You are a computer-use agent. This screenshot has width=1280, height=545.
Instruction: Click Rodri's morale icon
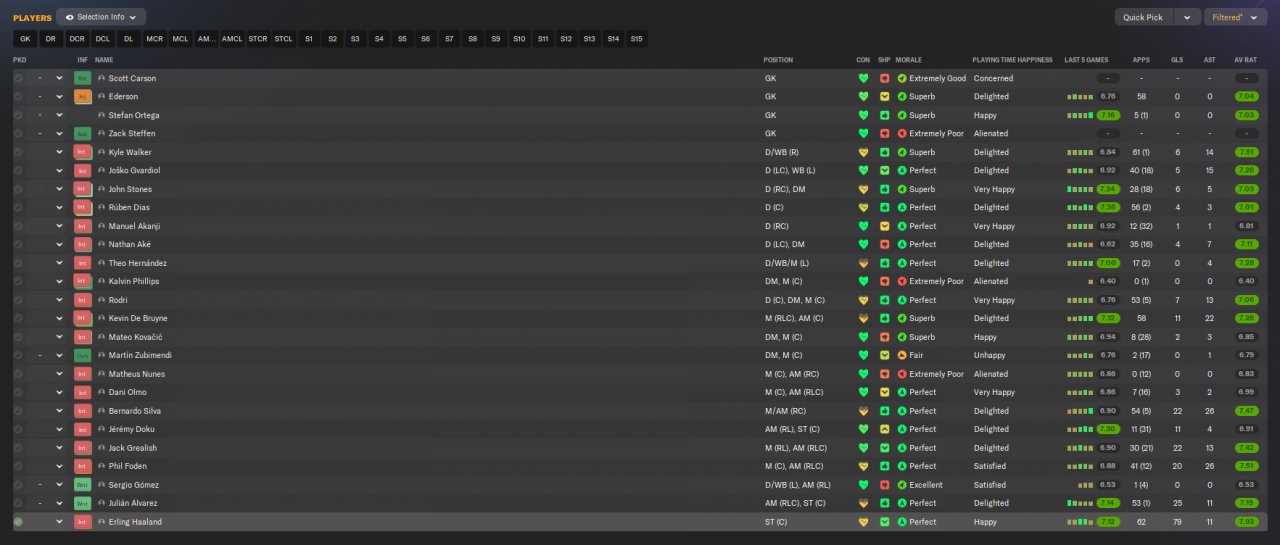click(x=901, y=300)
